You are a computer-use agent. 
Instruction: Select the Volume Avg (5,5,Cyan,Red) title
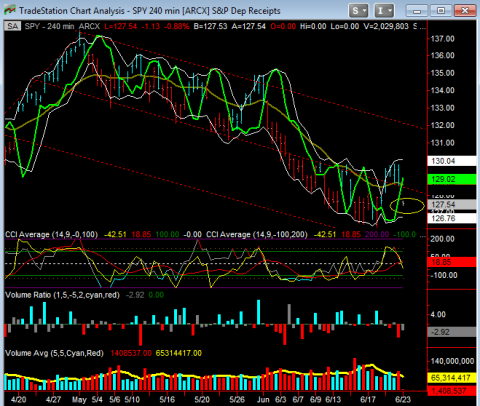pos(54,353)
